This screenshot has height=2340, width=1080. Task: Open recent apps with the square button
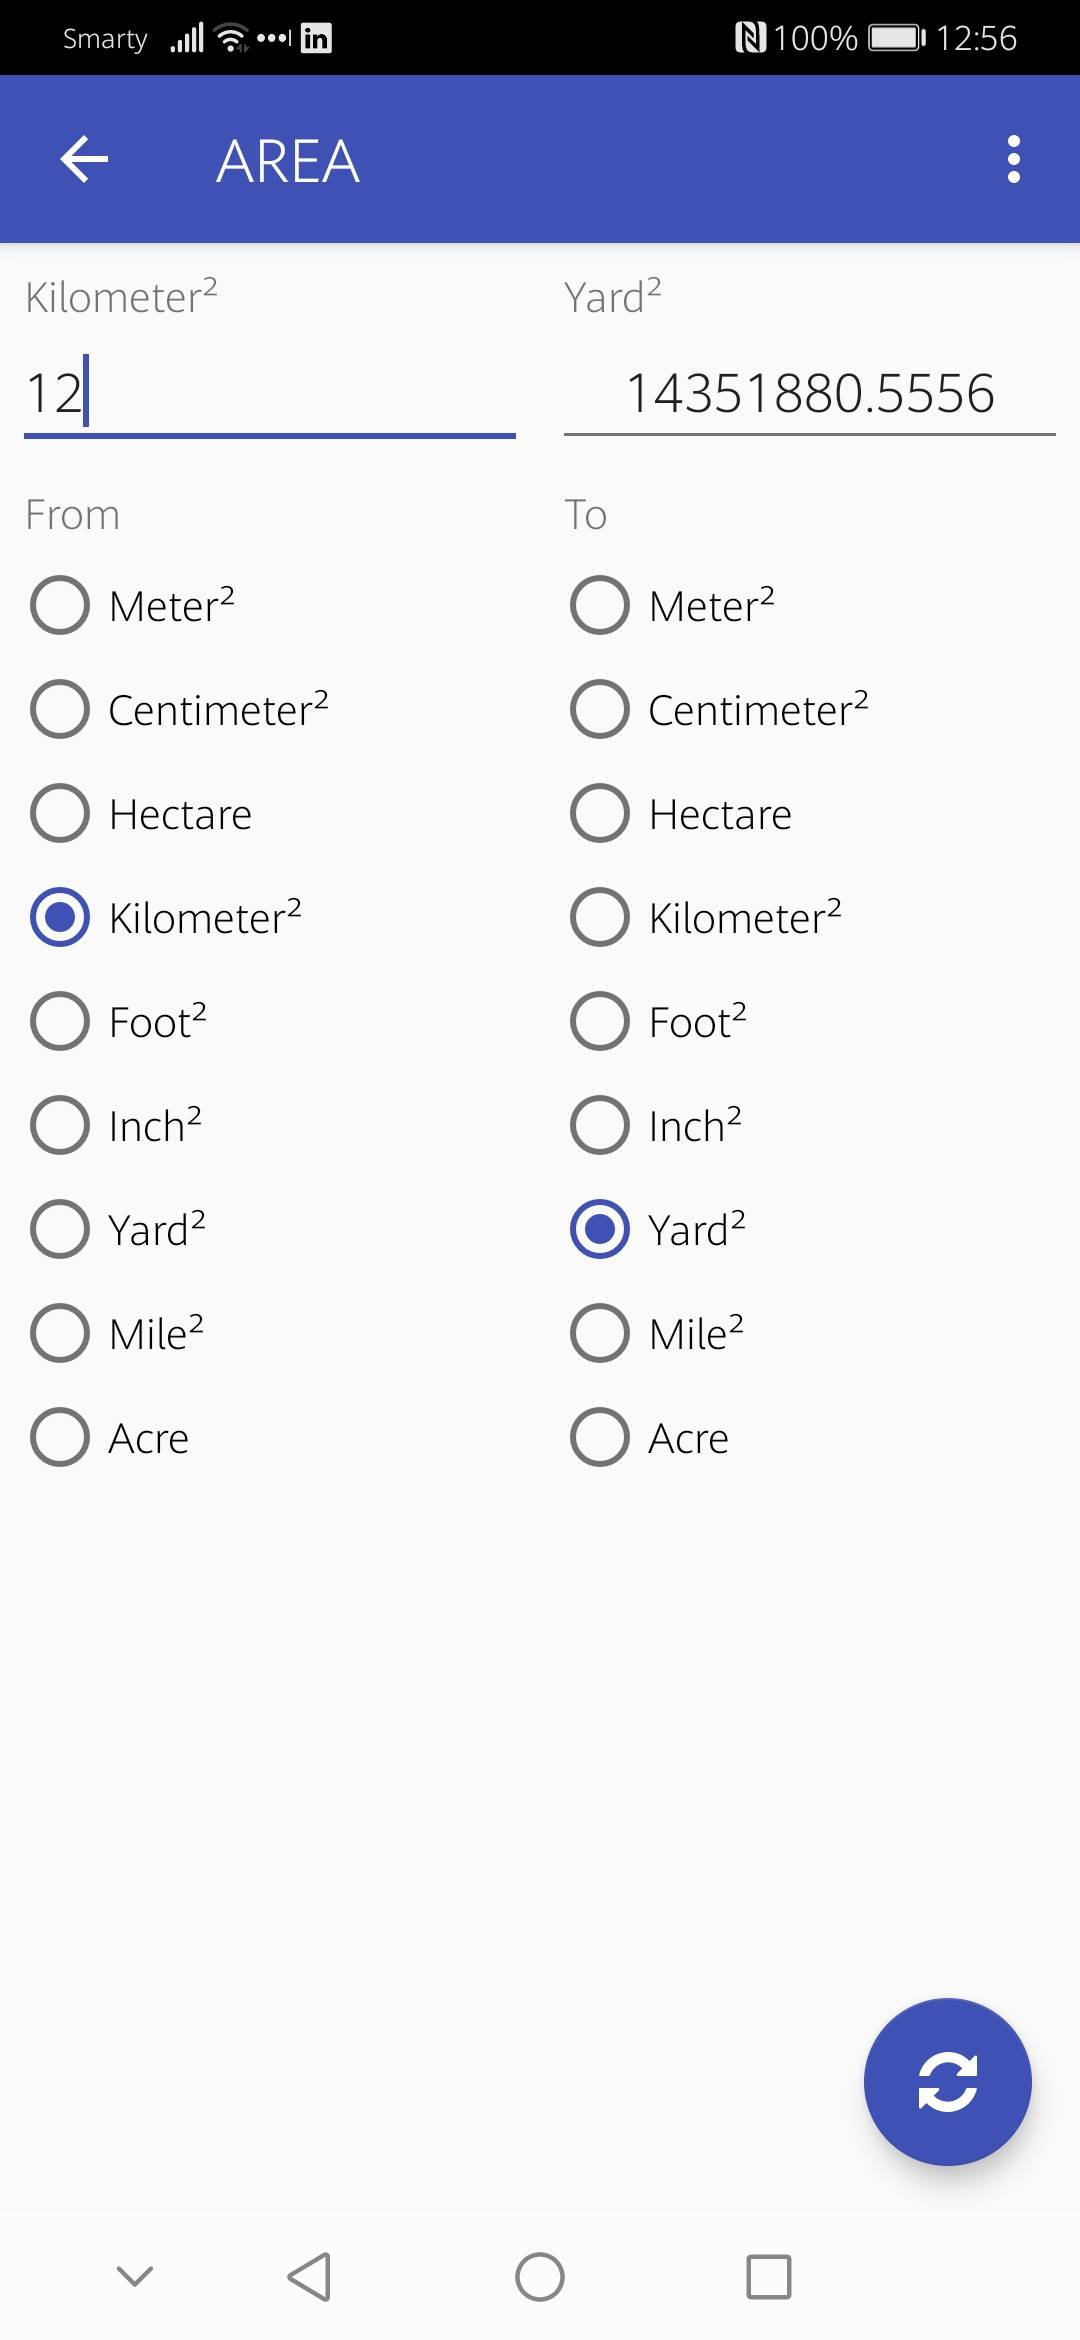[x=769, y=2277]
